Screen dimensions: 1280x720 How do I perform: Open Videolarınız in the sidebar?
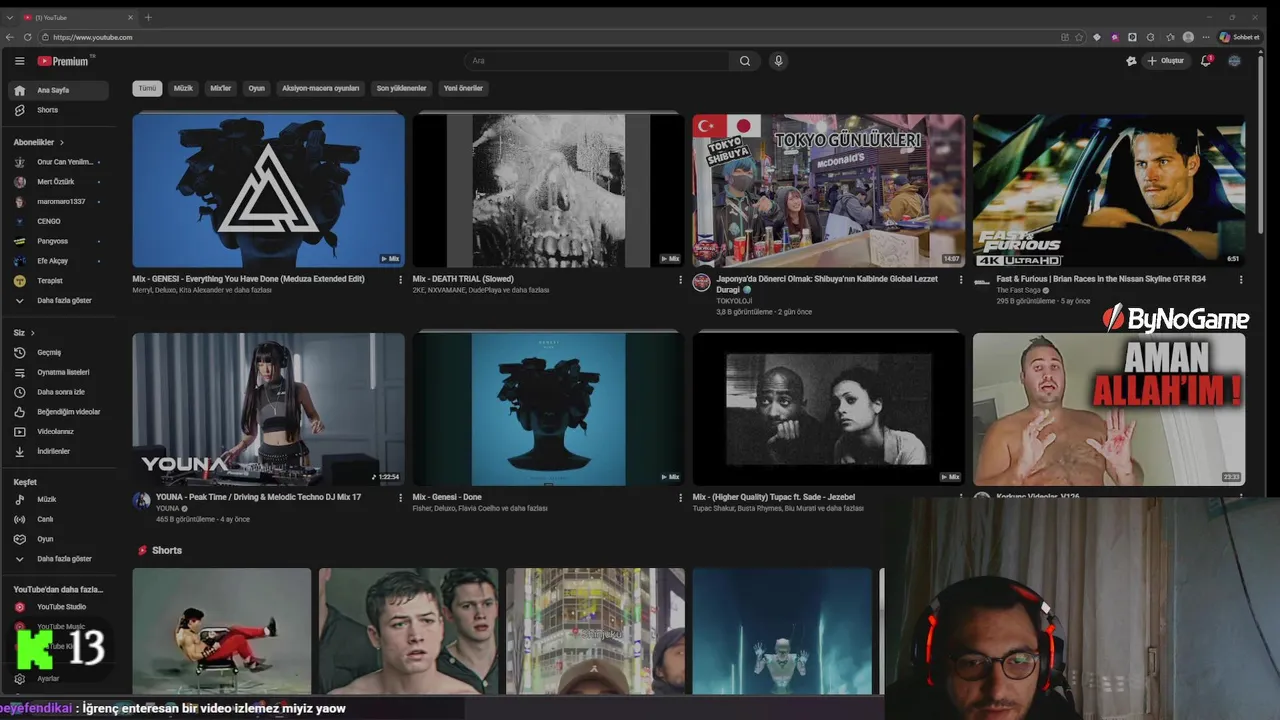pos(60,432)
